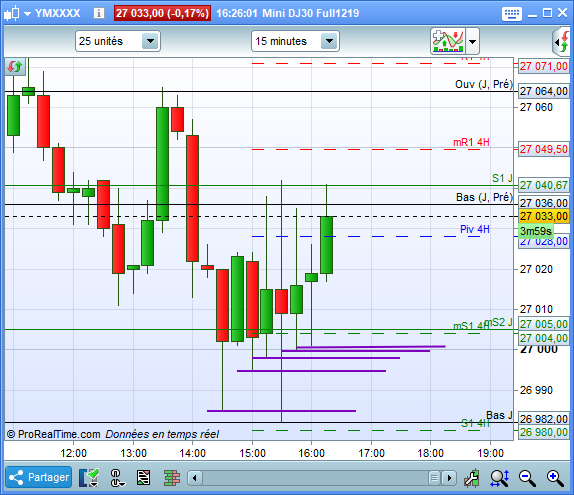Expand the arrow next to indicator icon

coord(473,41)
